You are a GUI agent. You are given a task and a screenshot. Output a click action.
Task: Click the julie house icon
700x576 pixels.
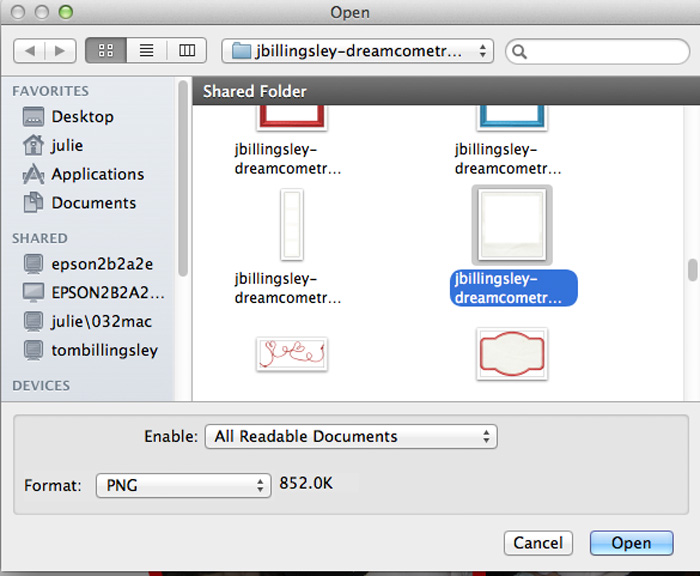(x=33, y=145)
